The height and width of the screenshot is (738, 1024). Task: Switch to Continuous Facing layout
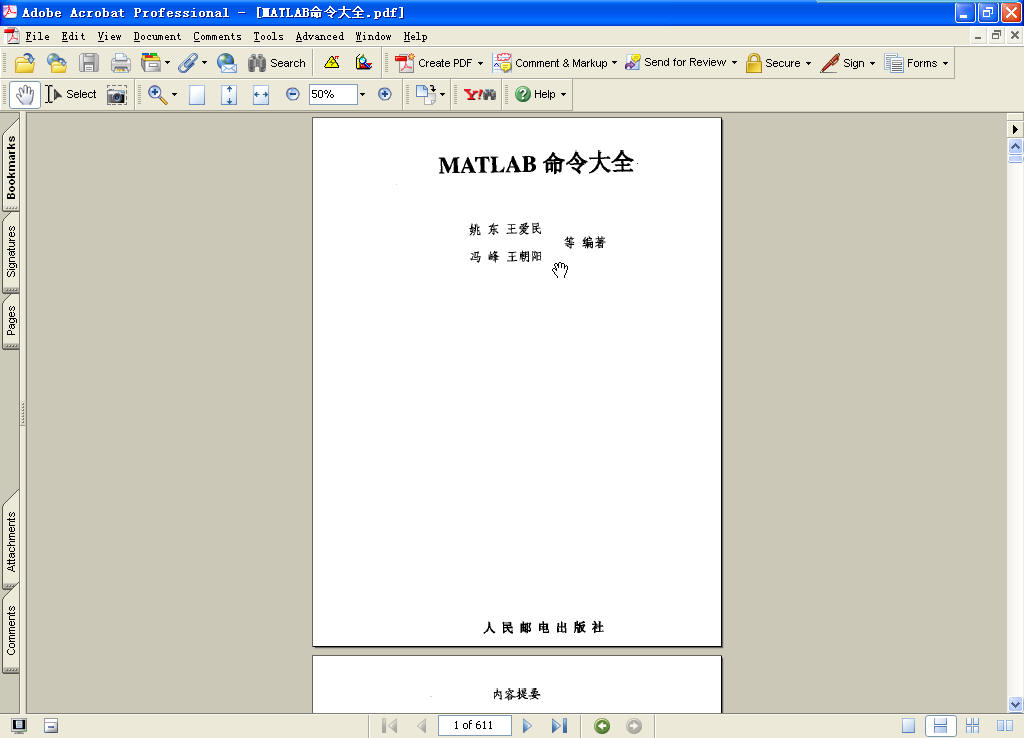(x=972, y=726)
